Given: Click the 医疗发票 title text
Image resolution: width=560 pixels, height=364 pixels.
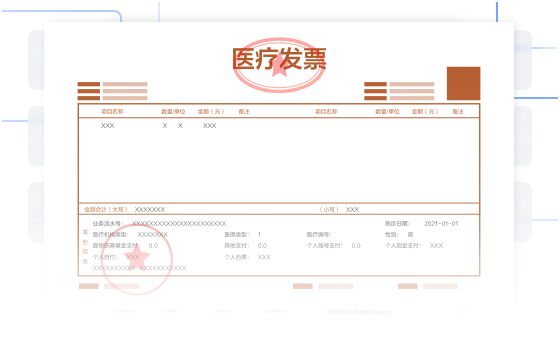Looking at the screenshot, I should [279, 59].
